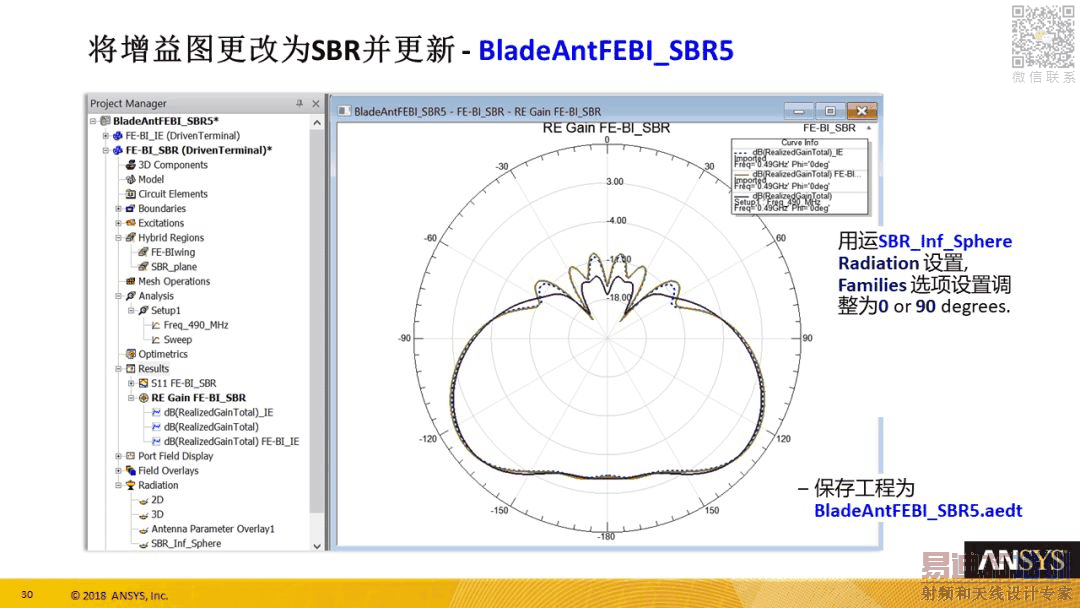This screenshot has height=608, width=1080.
Task: Pin the Project Manager panel
Action: 299,103
